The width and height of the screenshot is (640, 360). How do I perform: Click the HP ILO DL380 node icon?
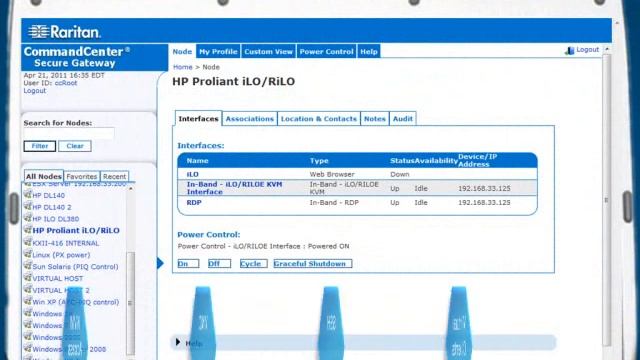28,218
